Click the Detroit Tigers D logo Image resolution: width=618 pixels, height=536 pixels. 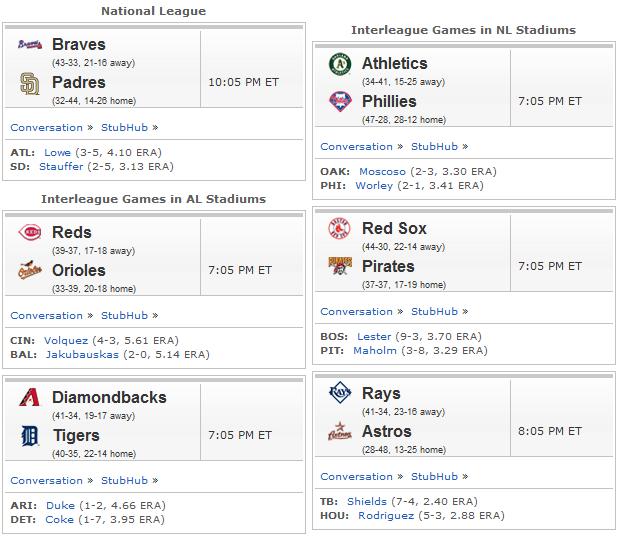(30, 436)
